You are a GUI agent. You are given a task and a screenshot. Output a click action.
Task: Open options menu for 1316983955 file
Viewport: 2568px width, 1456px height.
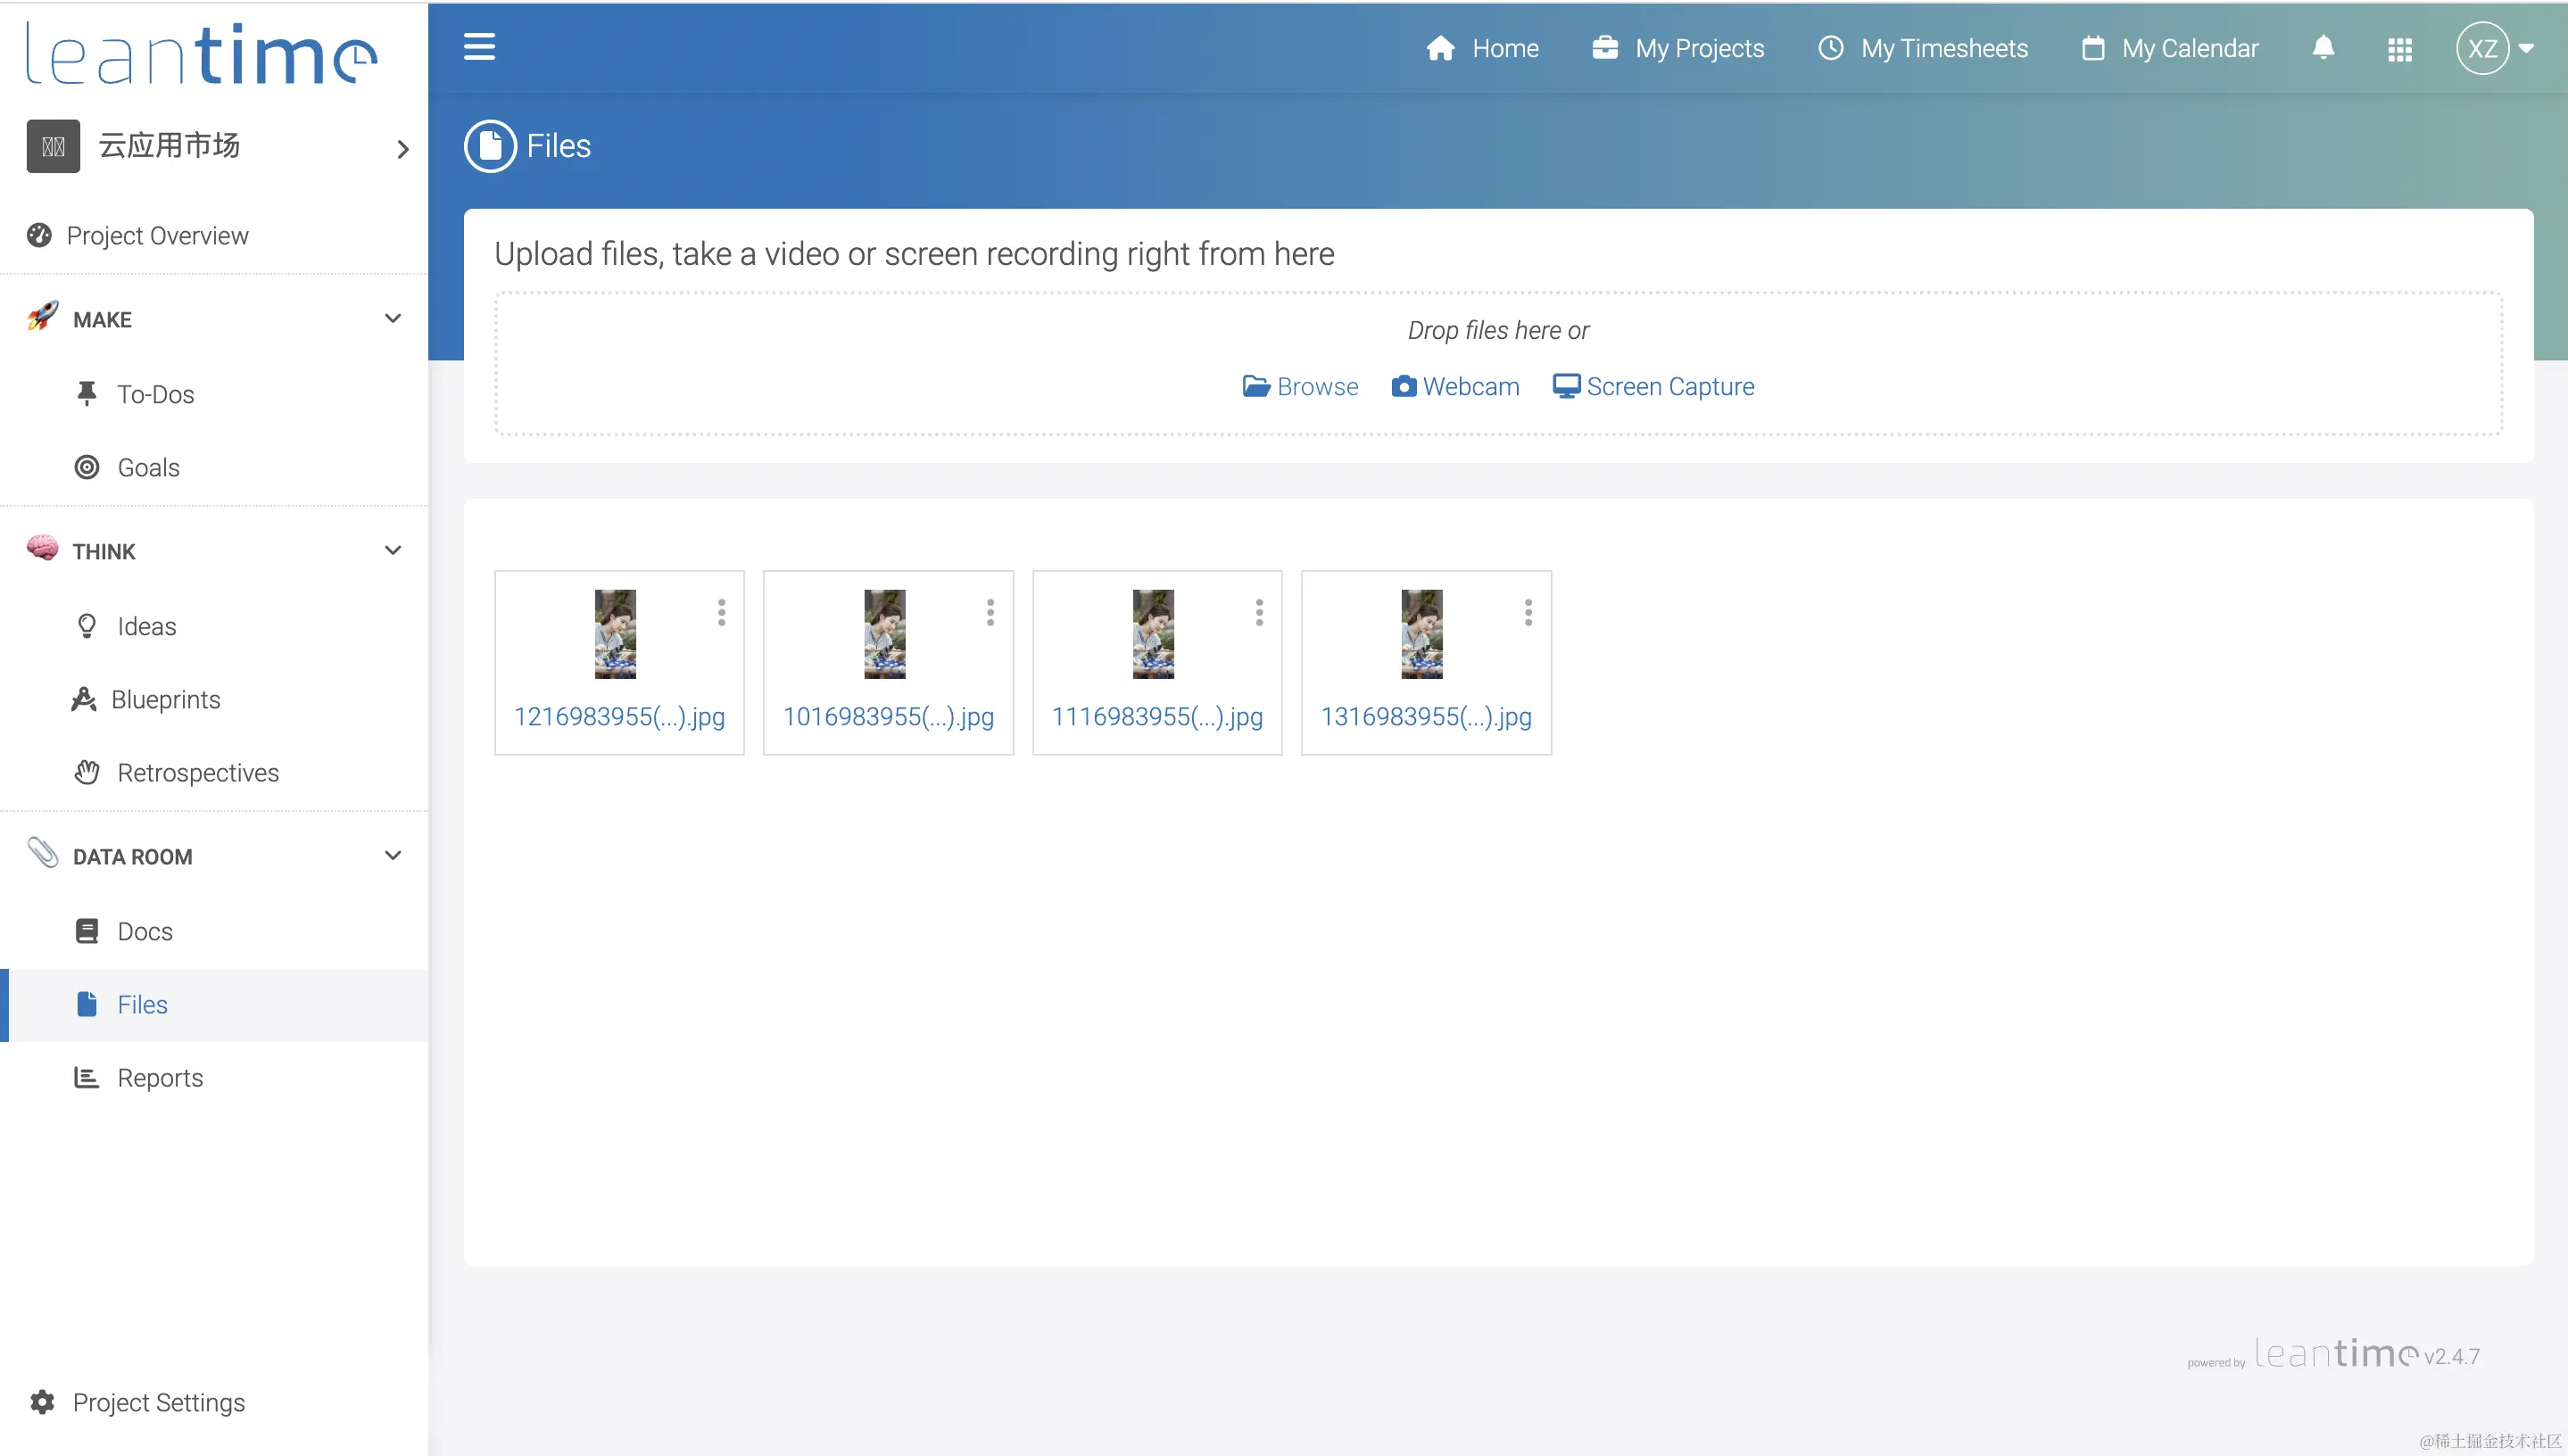tap(1528, 612)
